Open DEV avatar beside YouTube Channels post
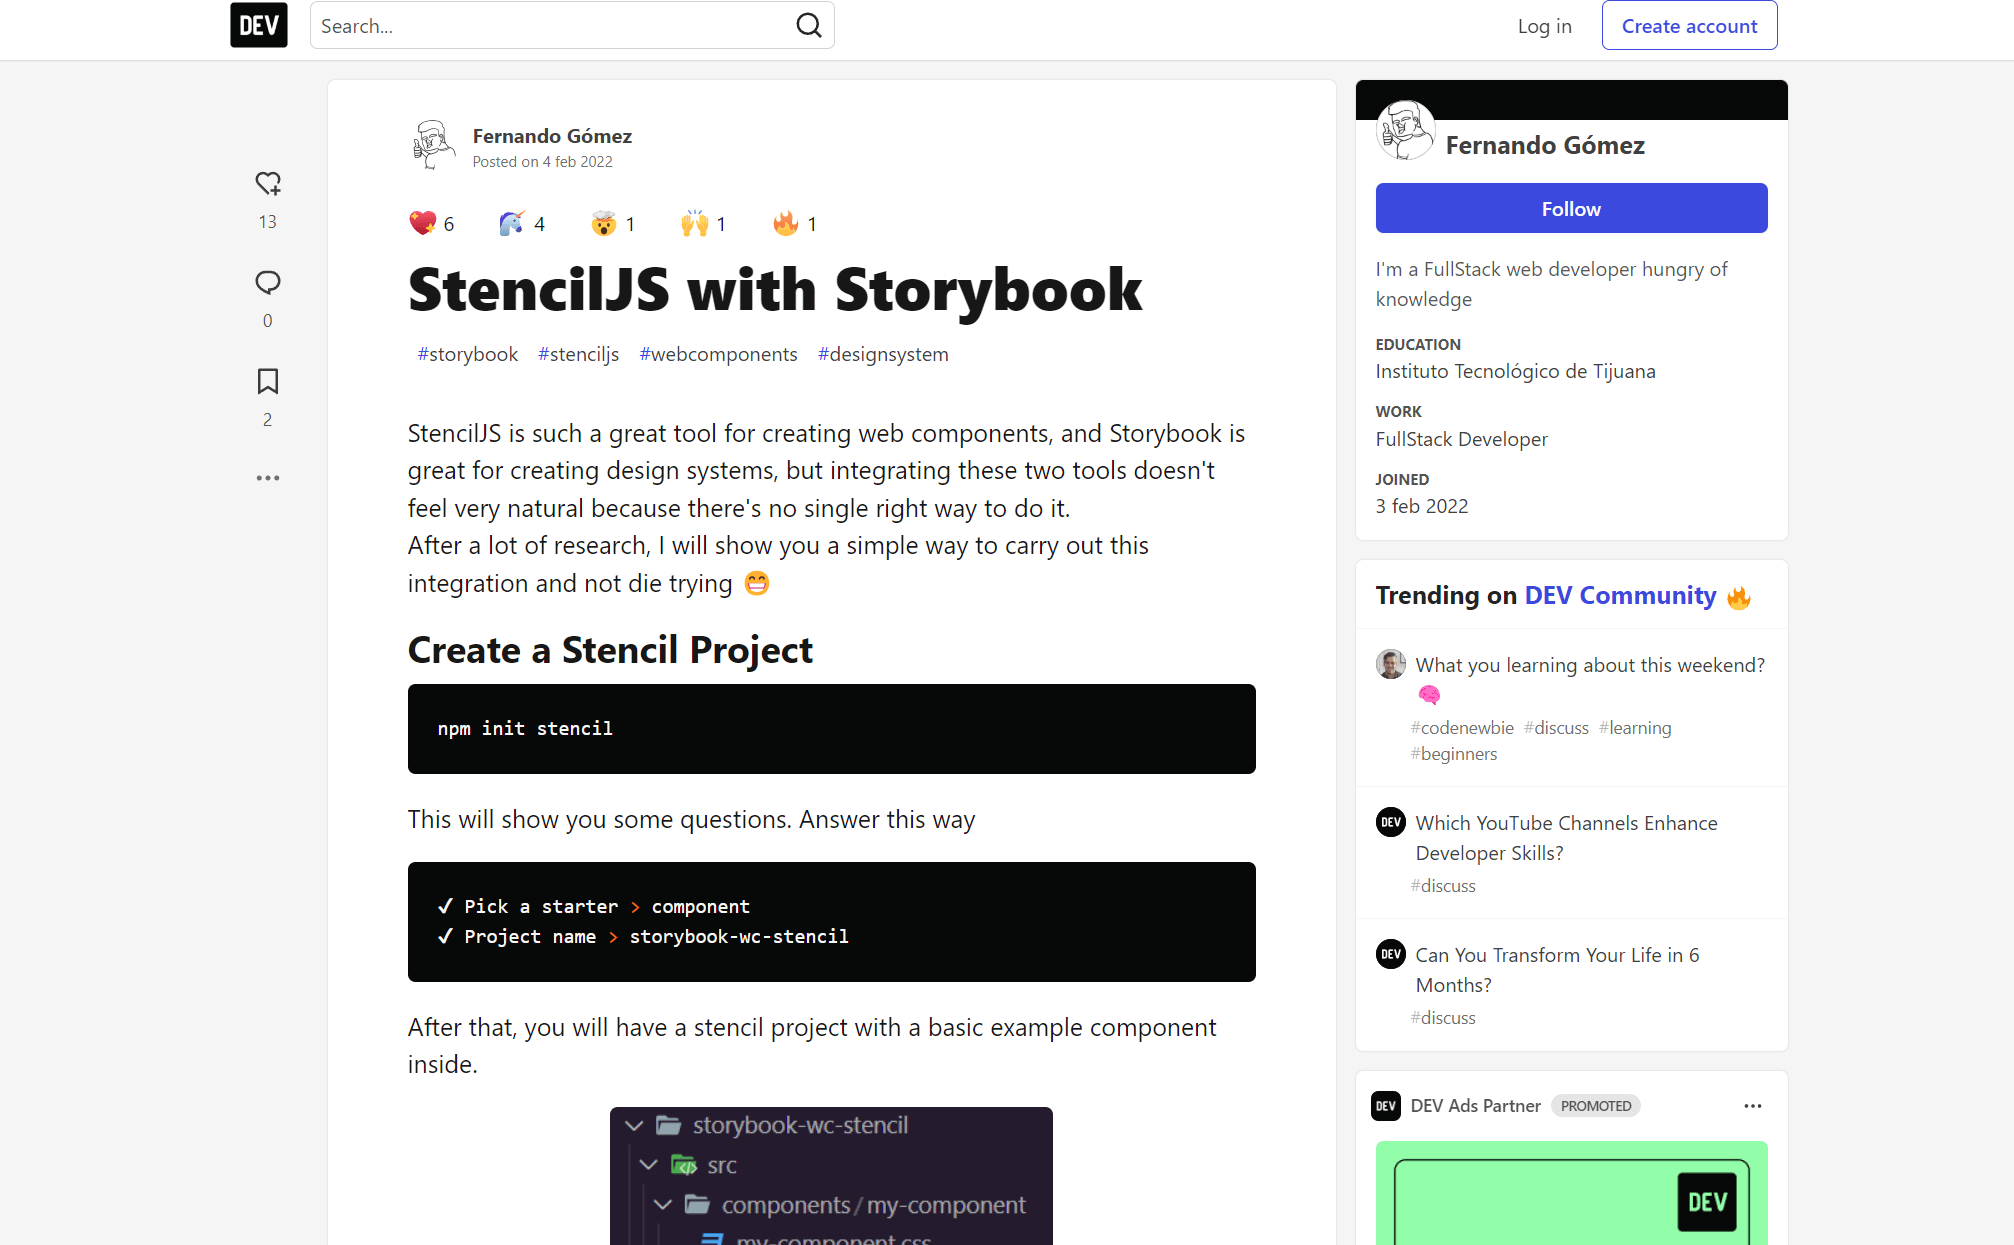Screen dimensions: 2014x1245 click(x=1390, y=822)
